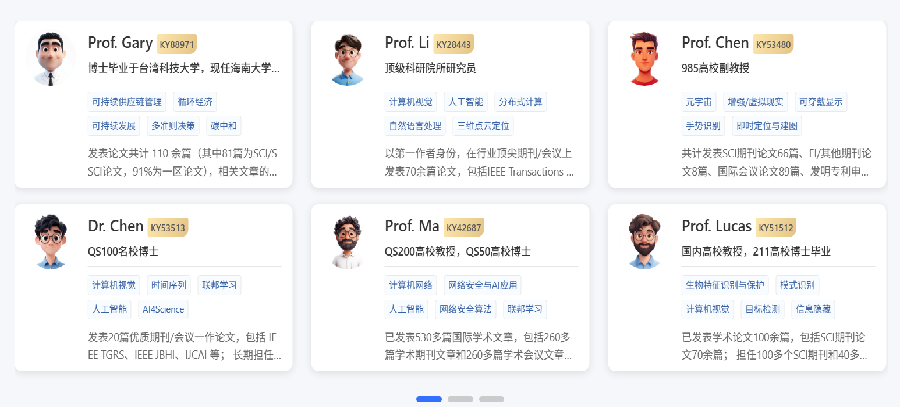Go to the third carousel page dot
The image size is (900, 407).
click(491, 399)
